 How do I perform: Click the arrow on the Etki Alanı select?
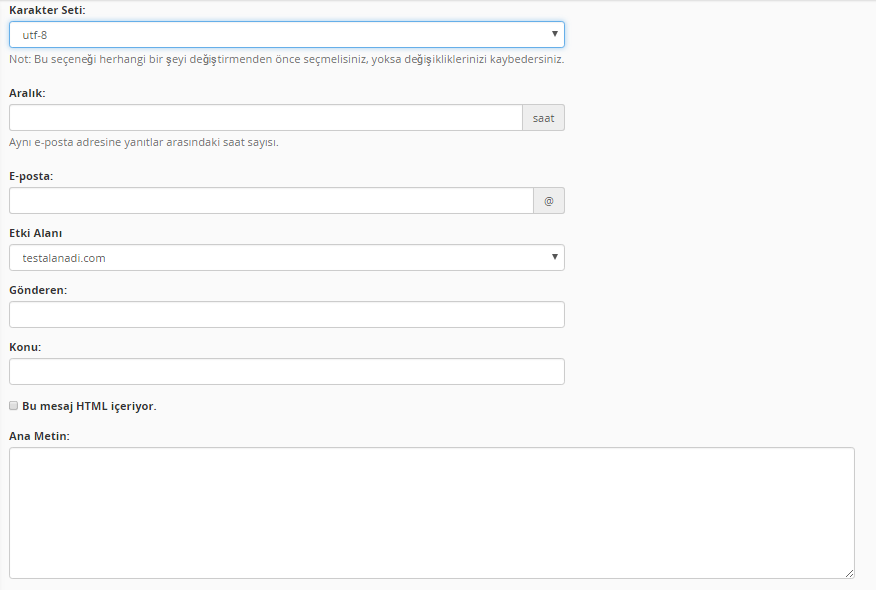(x=554, y=258)
